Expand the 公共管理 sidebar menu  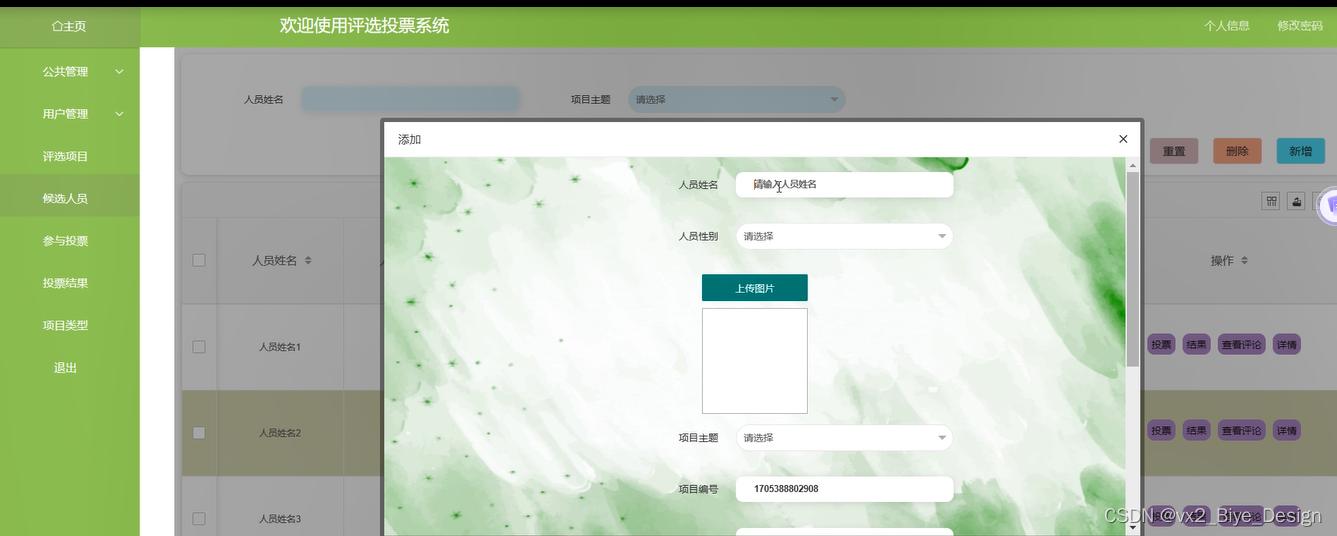70,72
